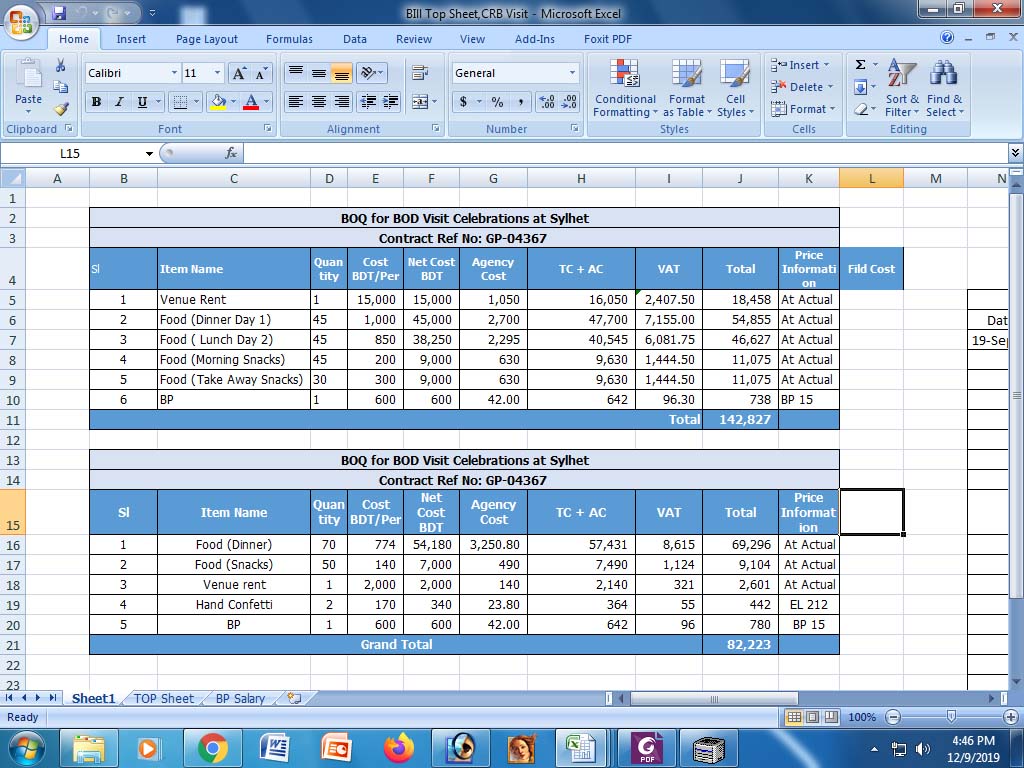
Task: Click Find & Select binoculars
Action: (943, 88)
